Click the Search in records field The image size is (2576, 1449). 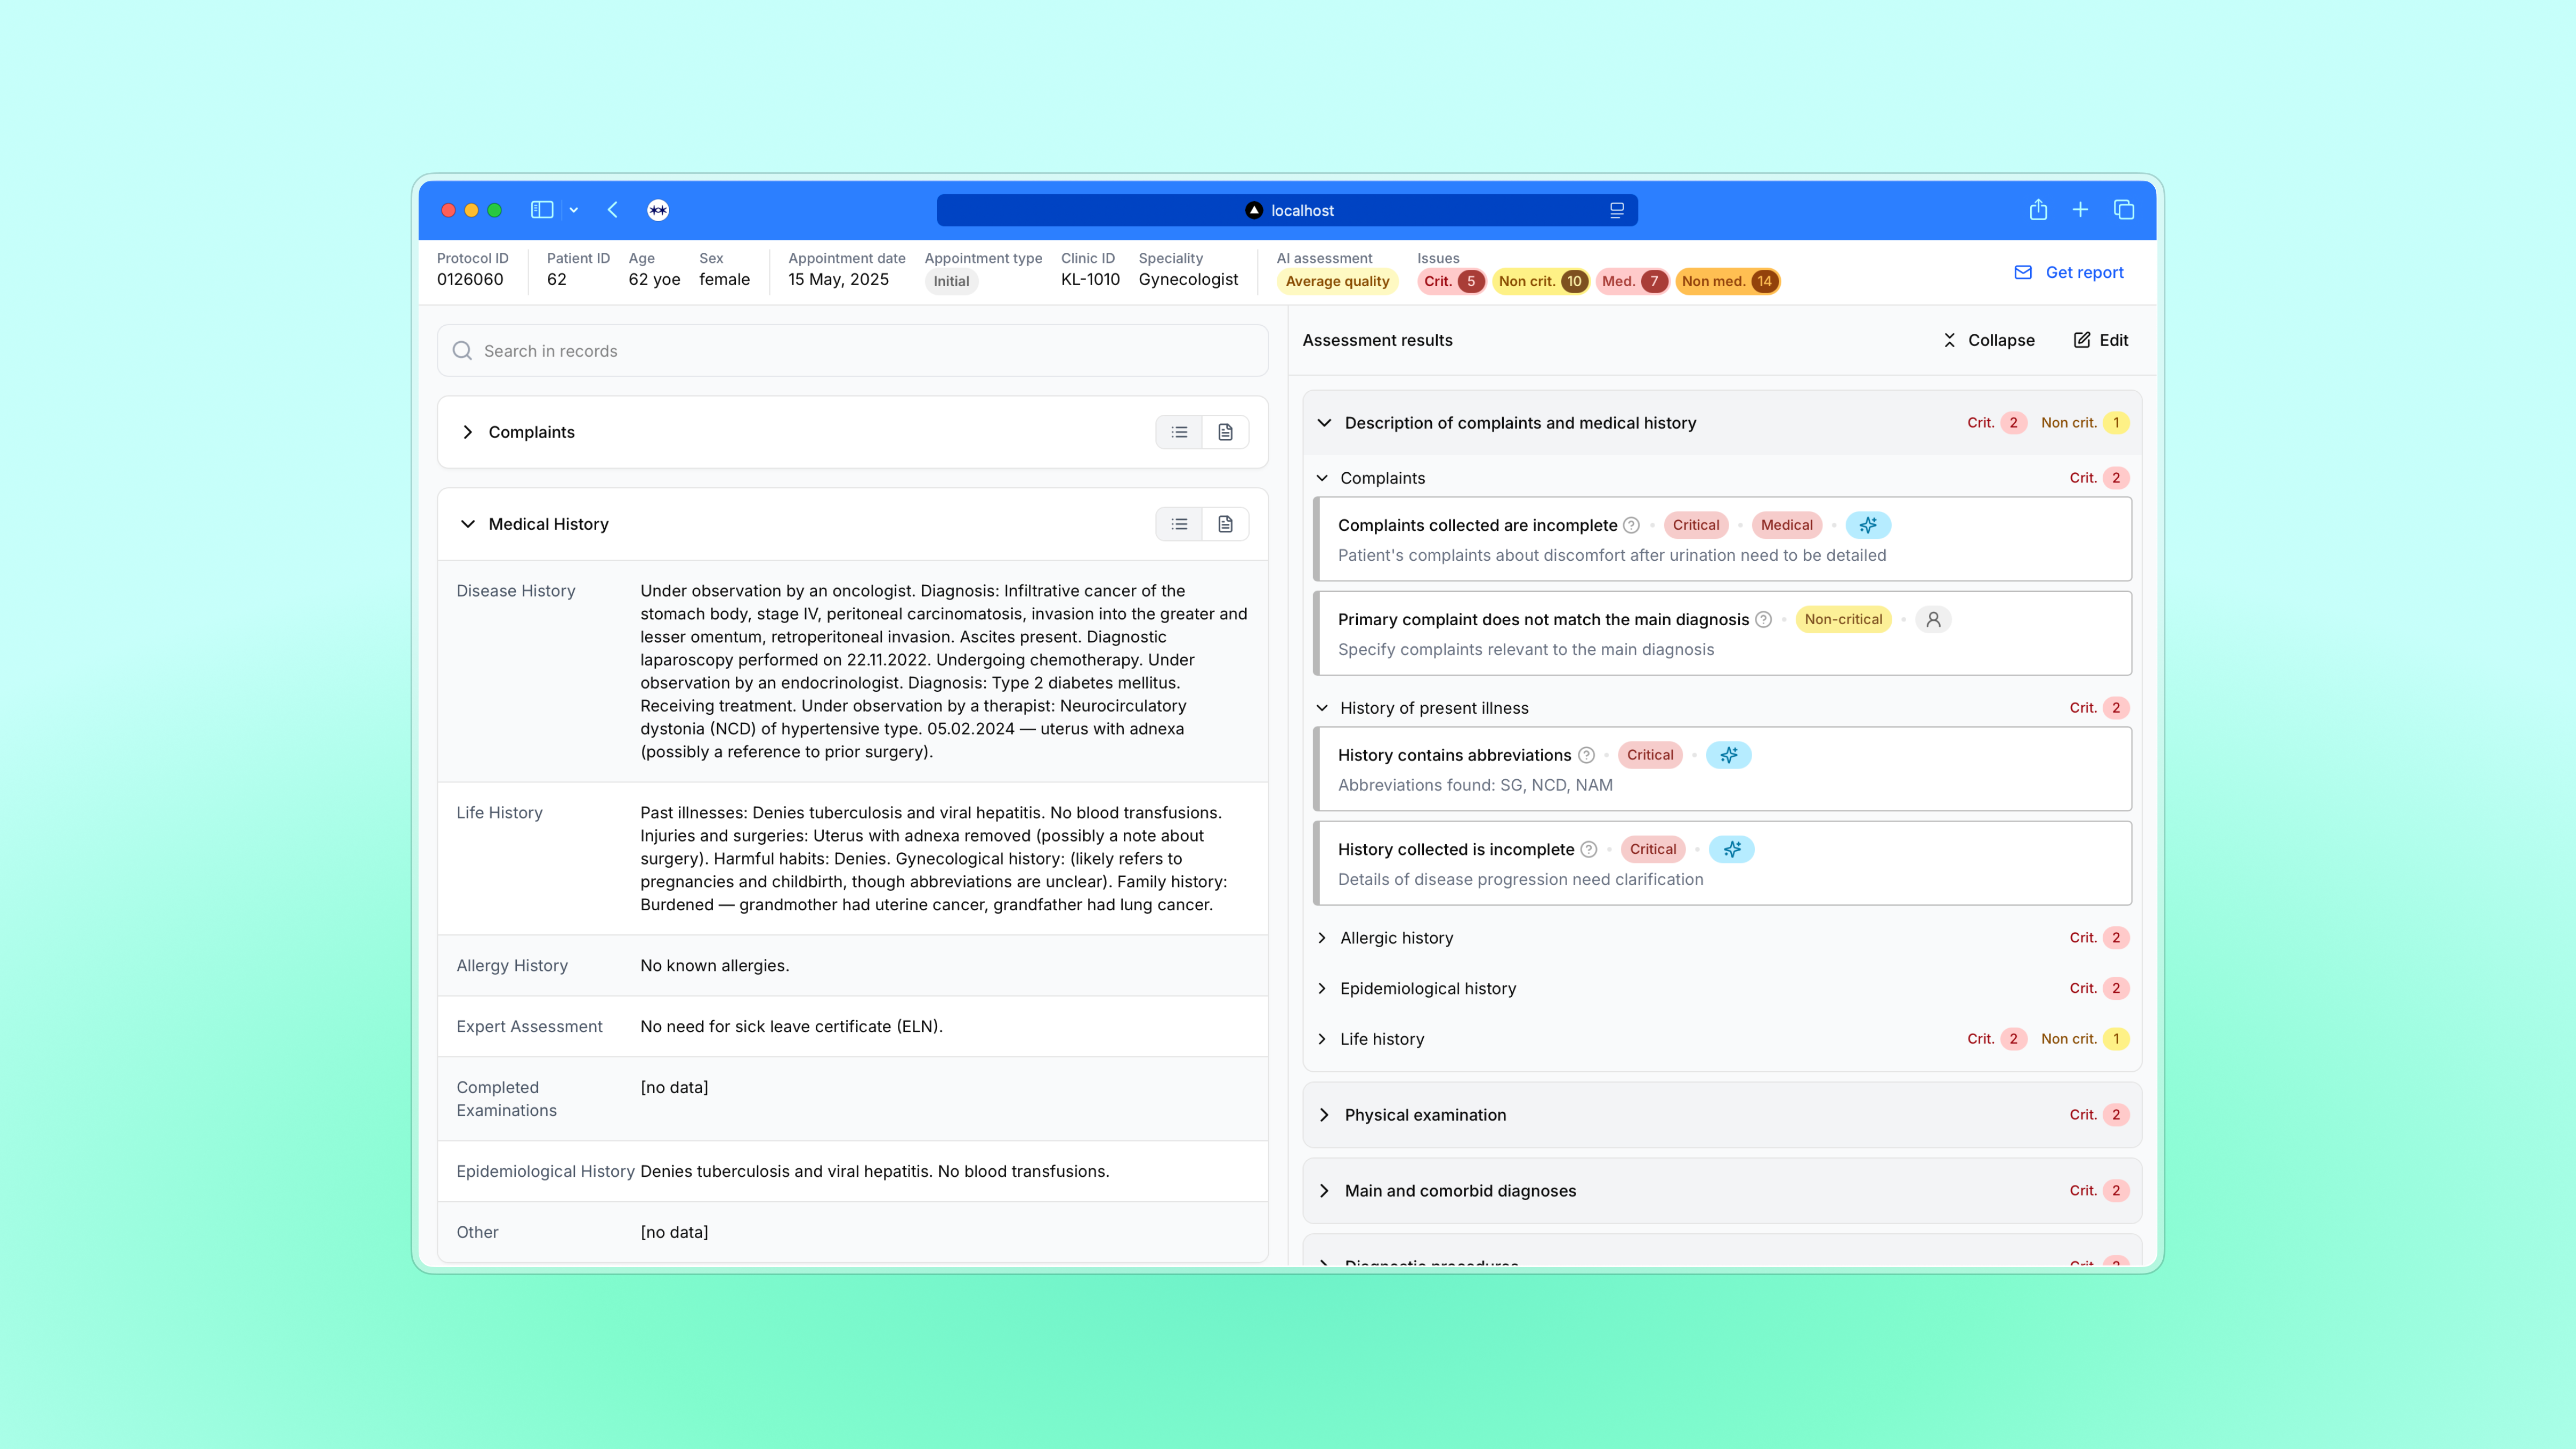pos(852,351)
